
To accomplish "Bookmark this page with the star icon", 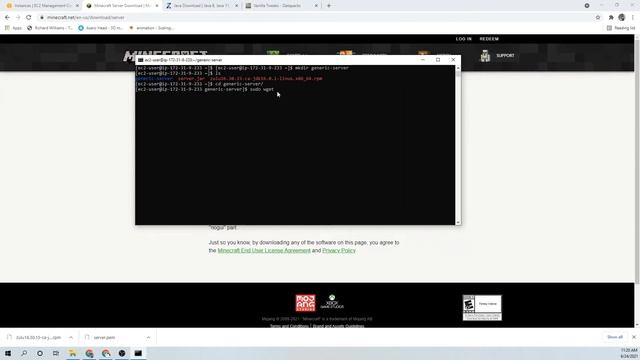I will point(598,18).
